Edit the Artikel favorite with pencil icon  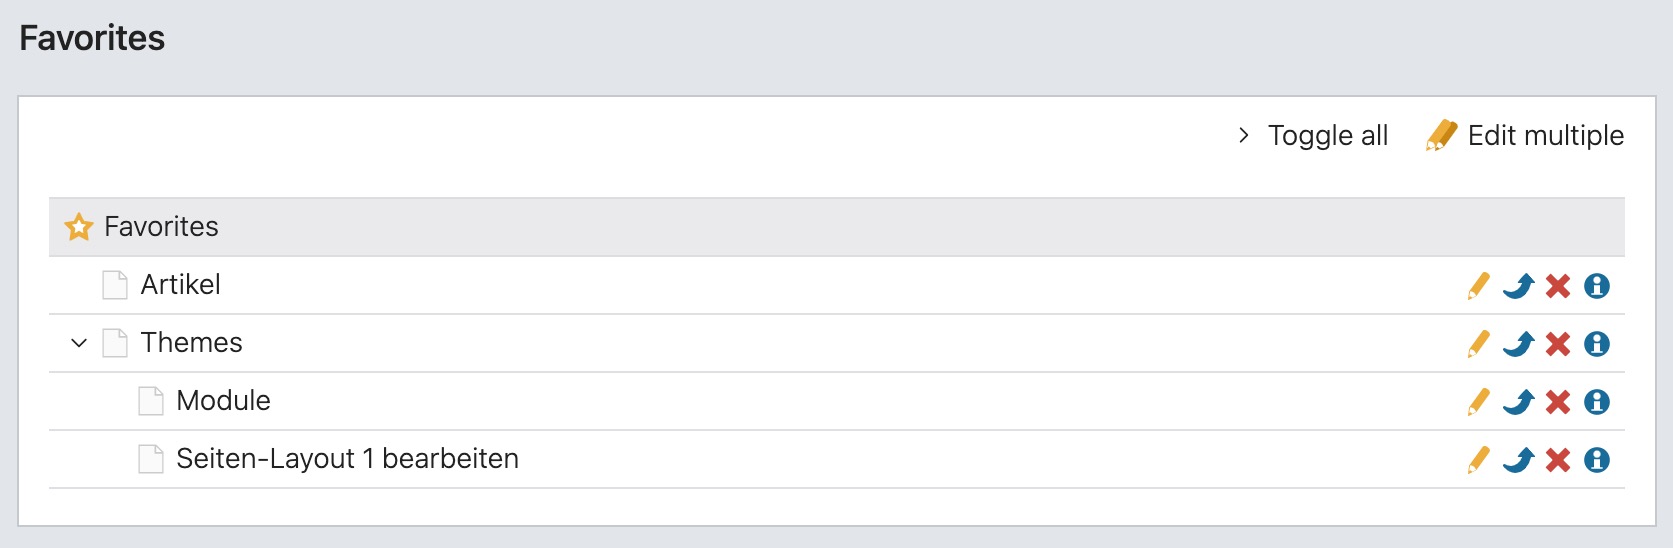tap(1478, 286)
